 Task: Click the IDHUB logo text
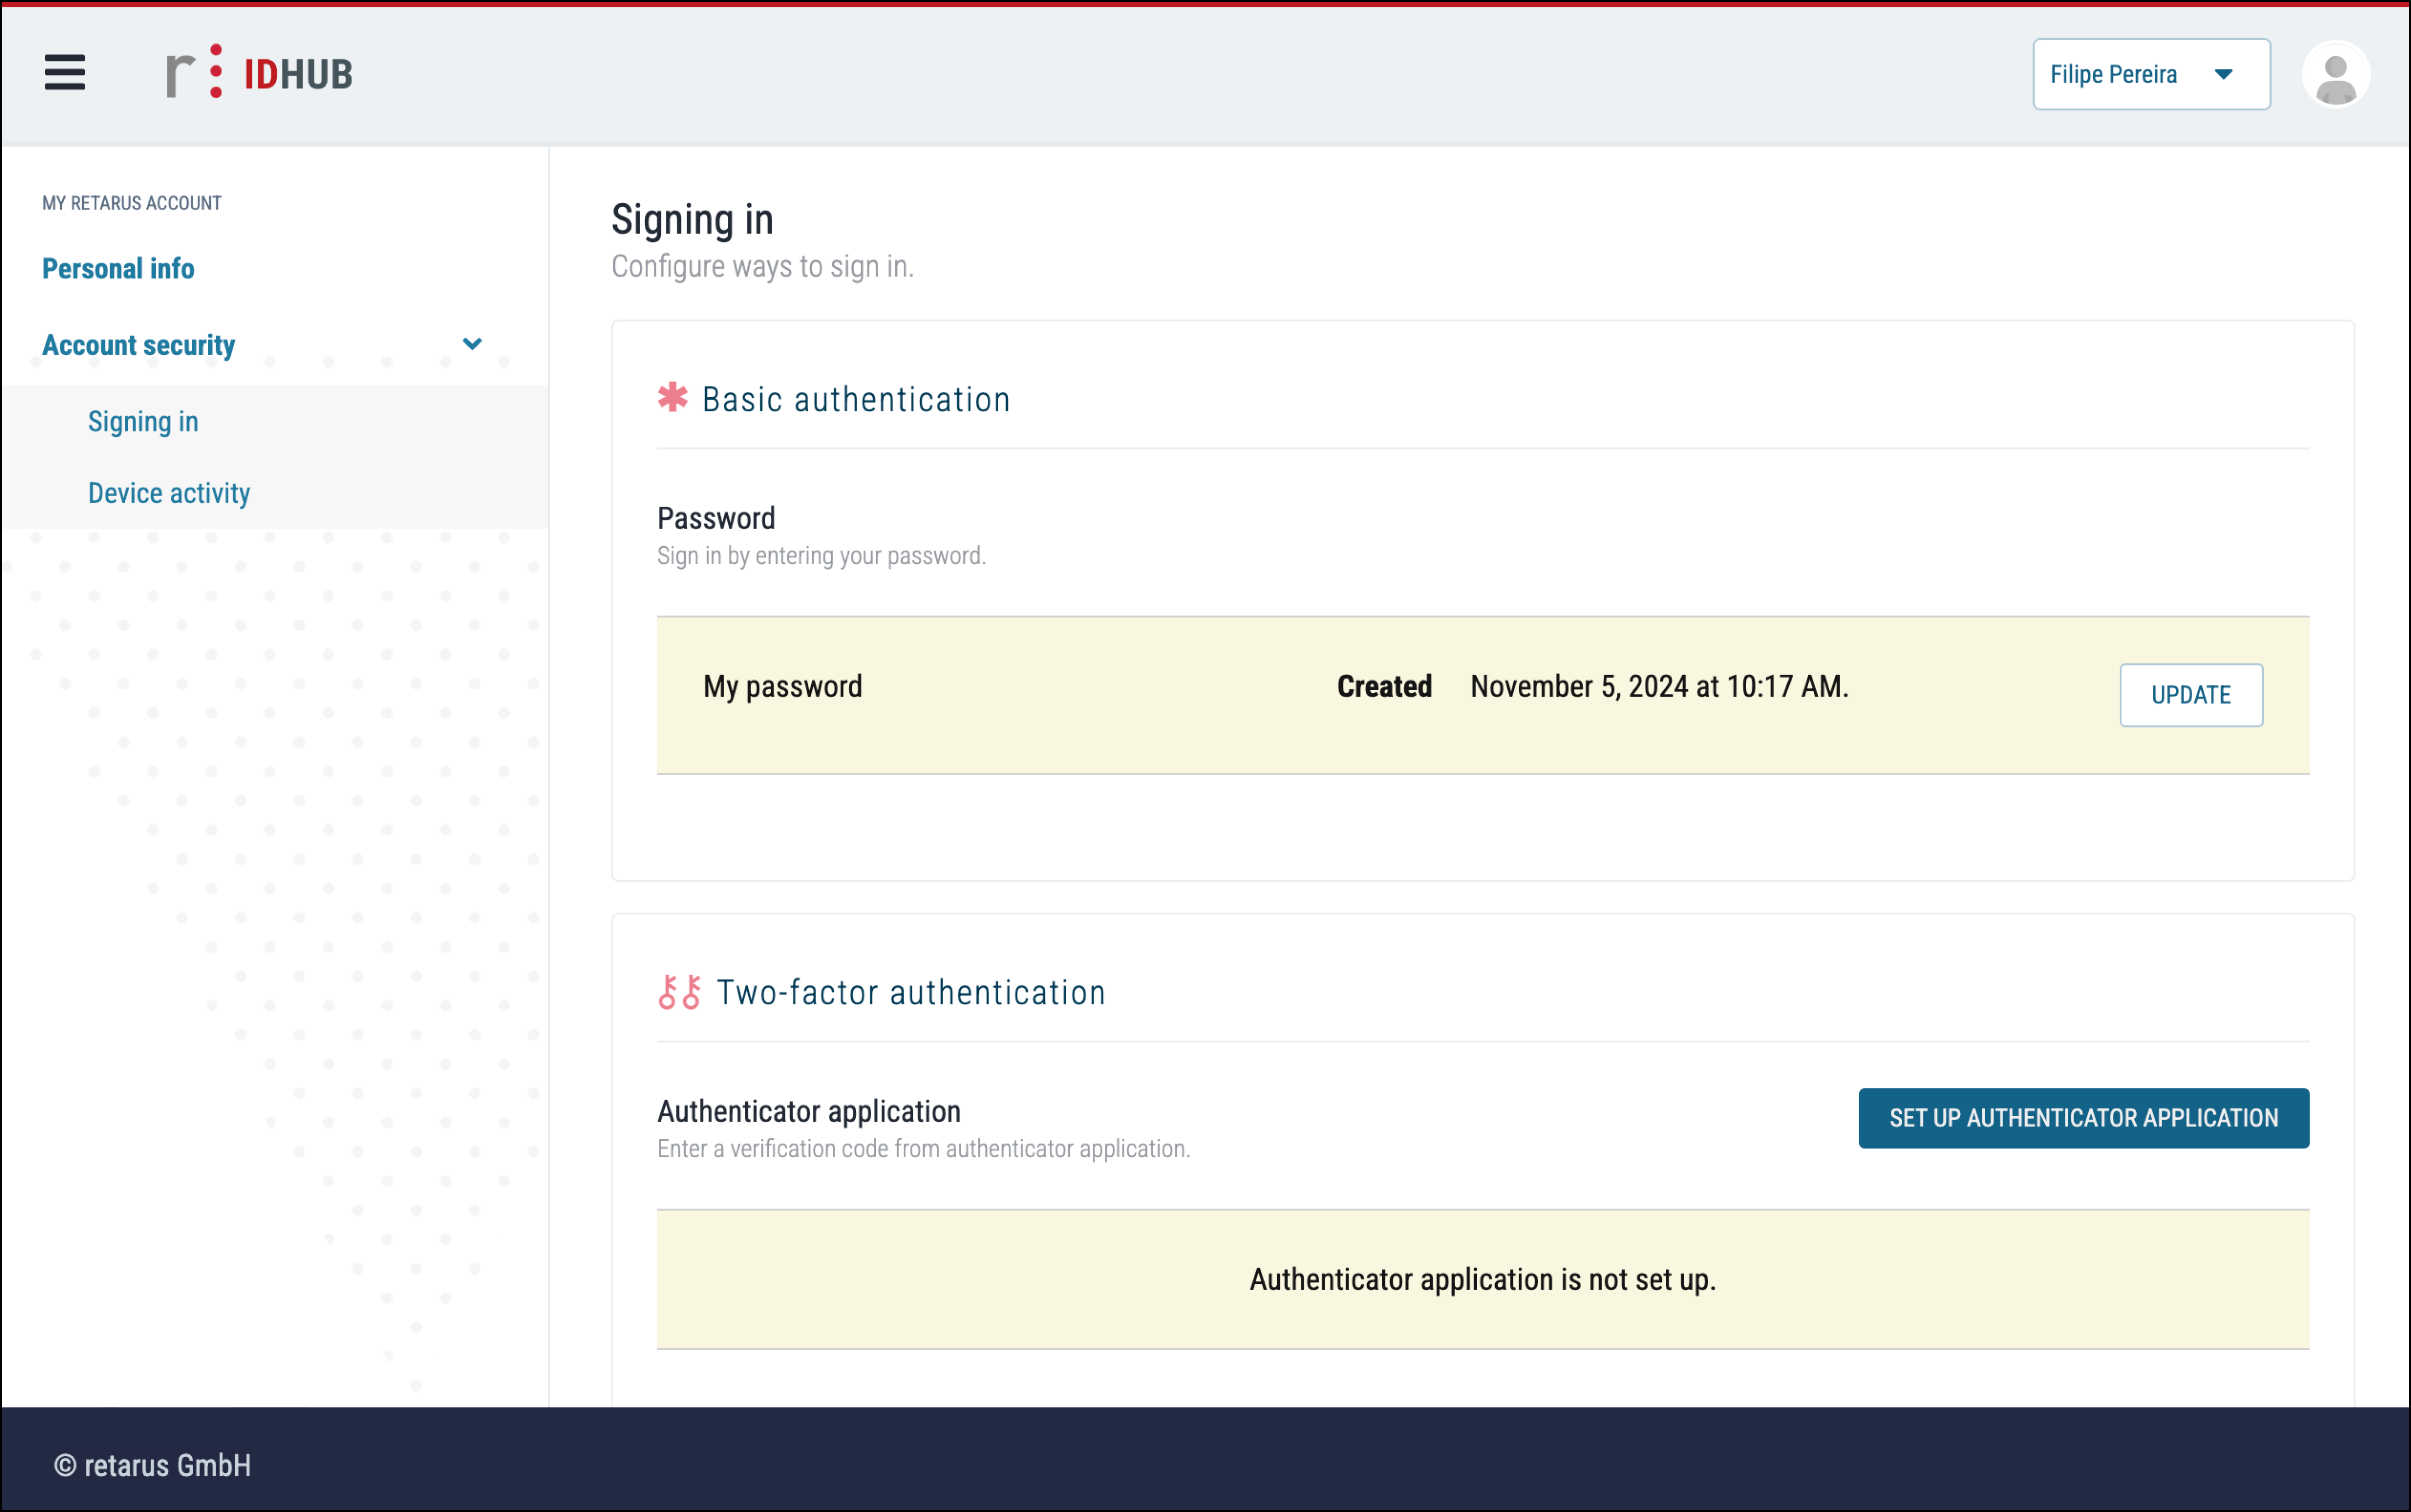(x=298, y=75)
